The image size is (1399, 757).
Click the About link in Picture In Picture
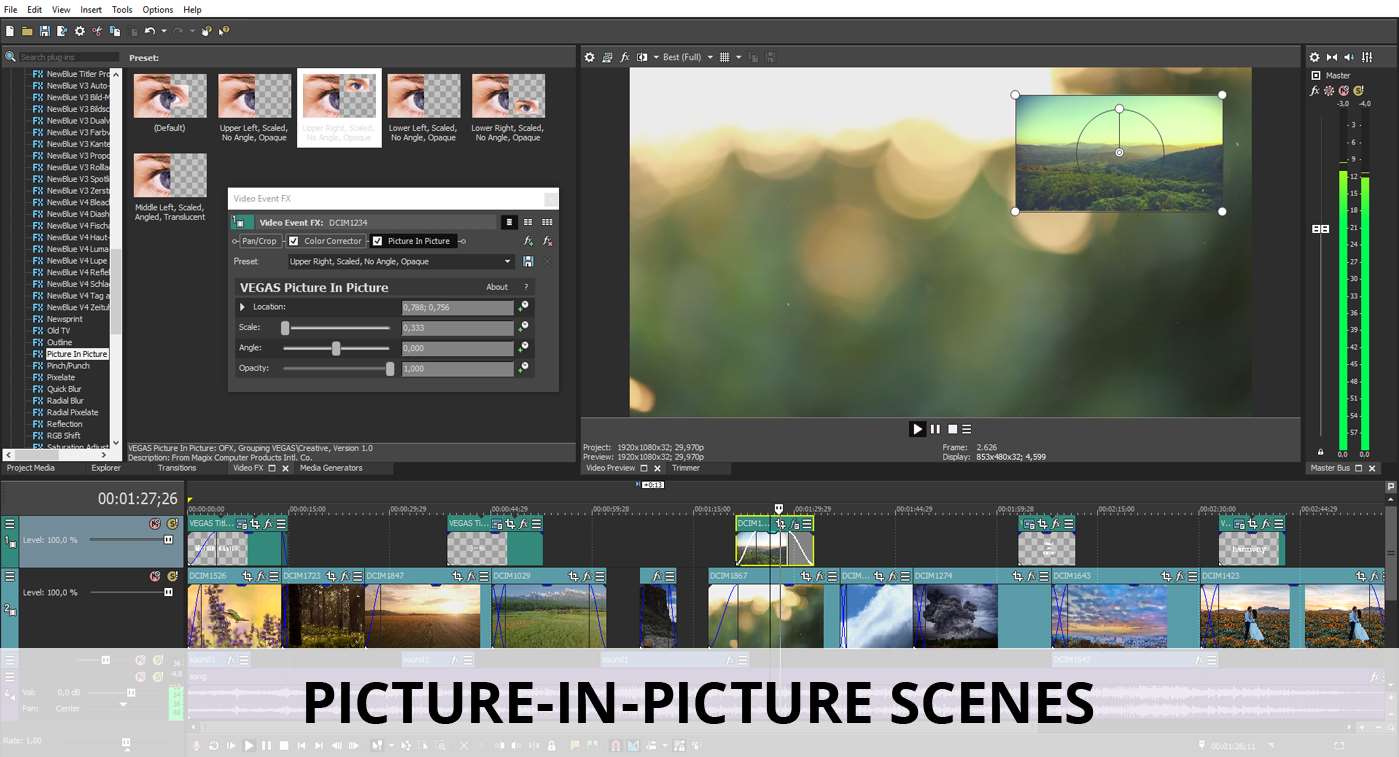[x=497, y=287]
